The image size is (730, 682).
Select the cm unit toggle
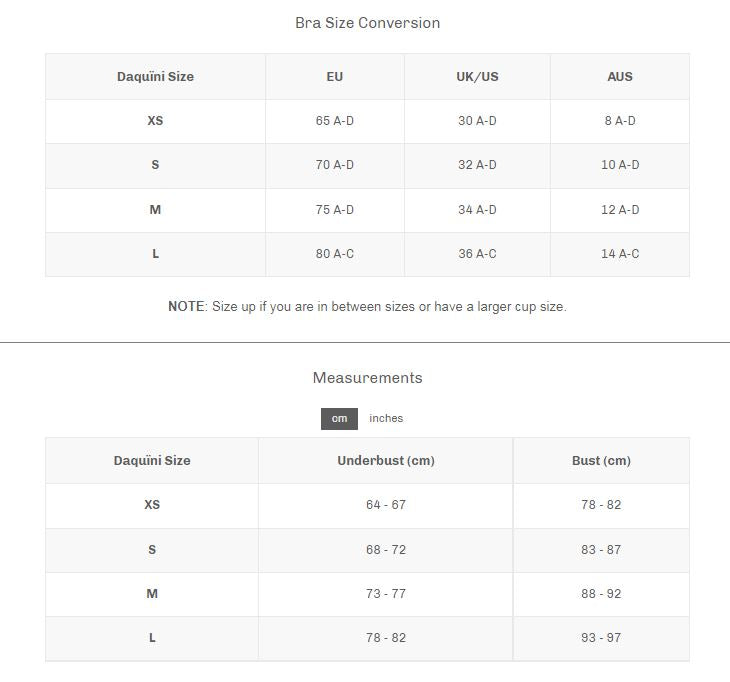(339, 418)
